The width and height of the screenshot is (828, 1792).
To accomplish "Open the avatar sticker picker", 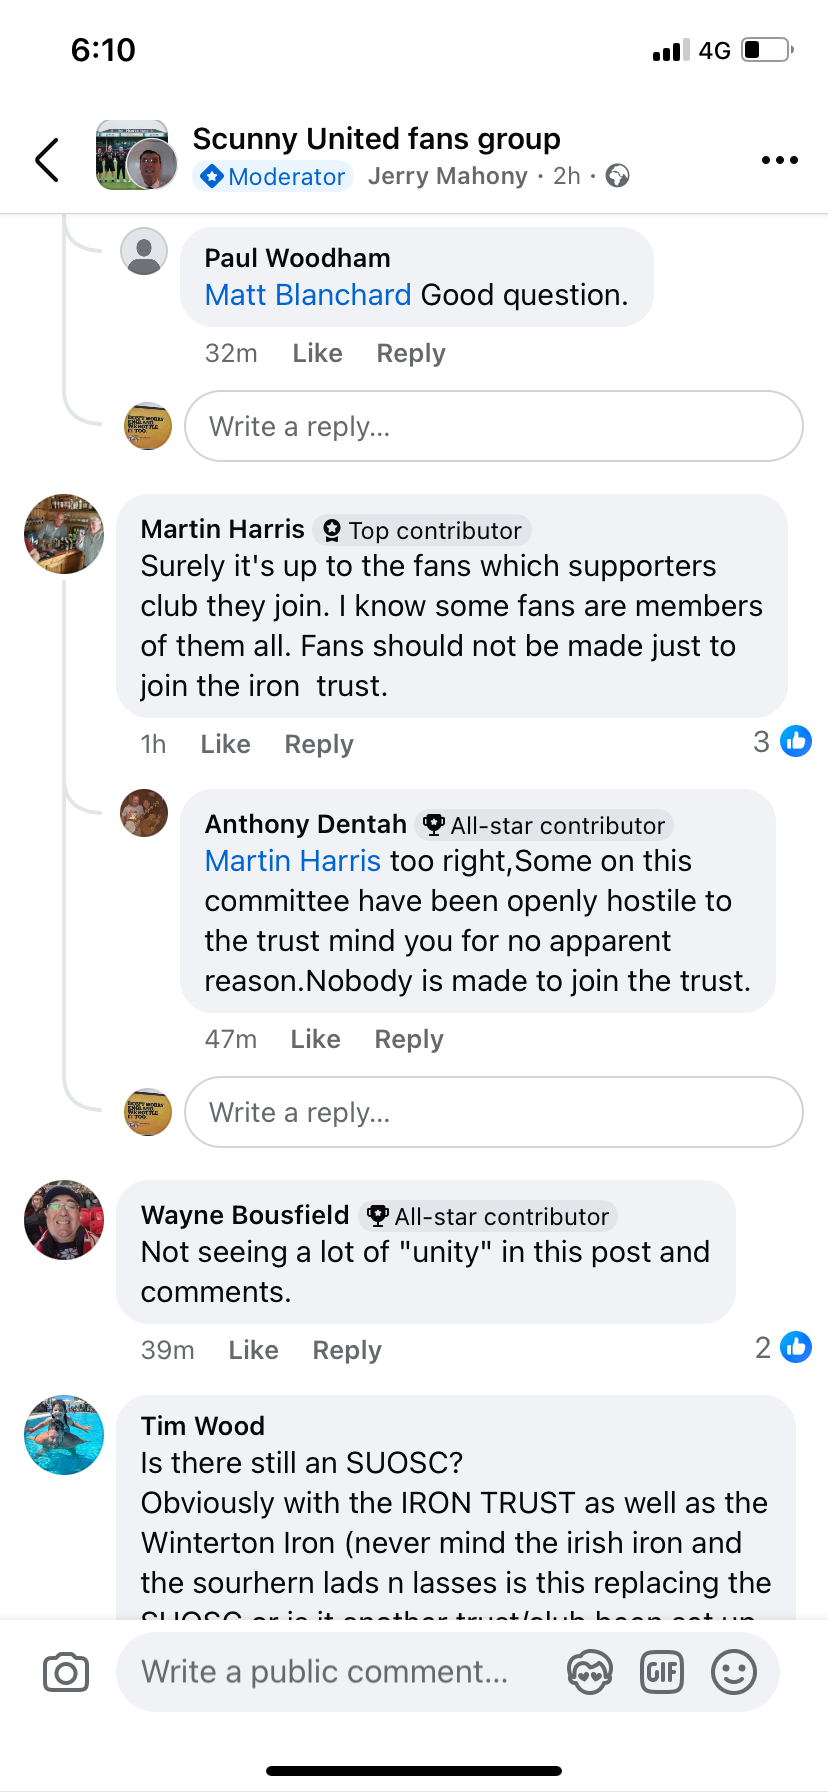I will [x=590, y=1672].
